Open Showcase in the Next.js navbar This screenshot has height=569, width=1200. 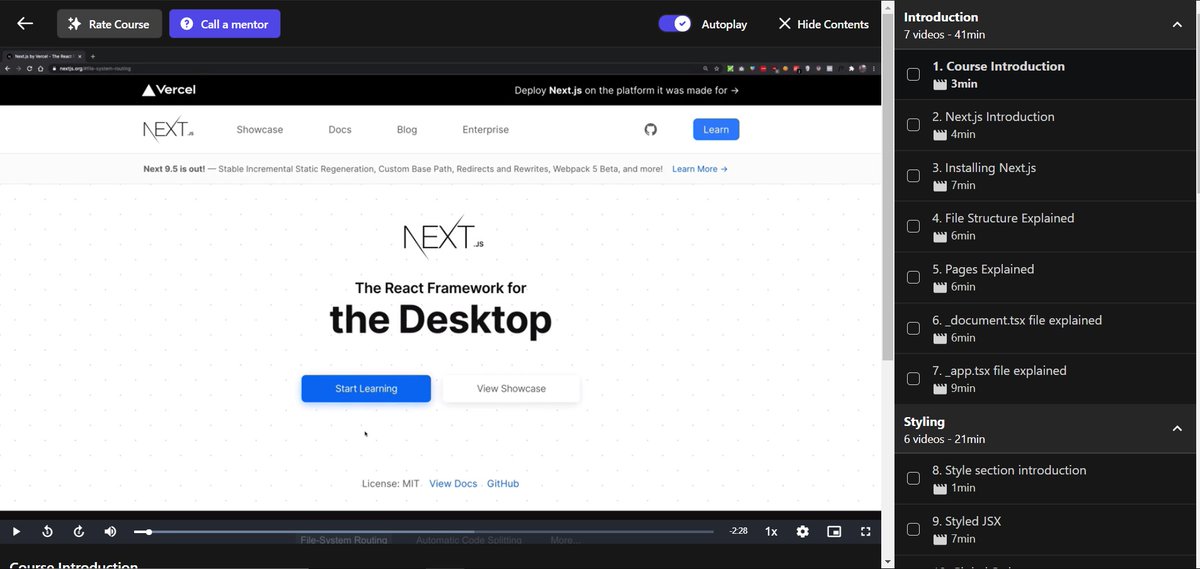[260, 130]
